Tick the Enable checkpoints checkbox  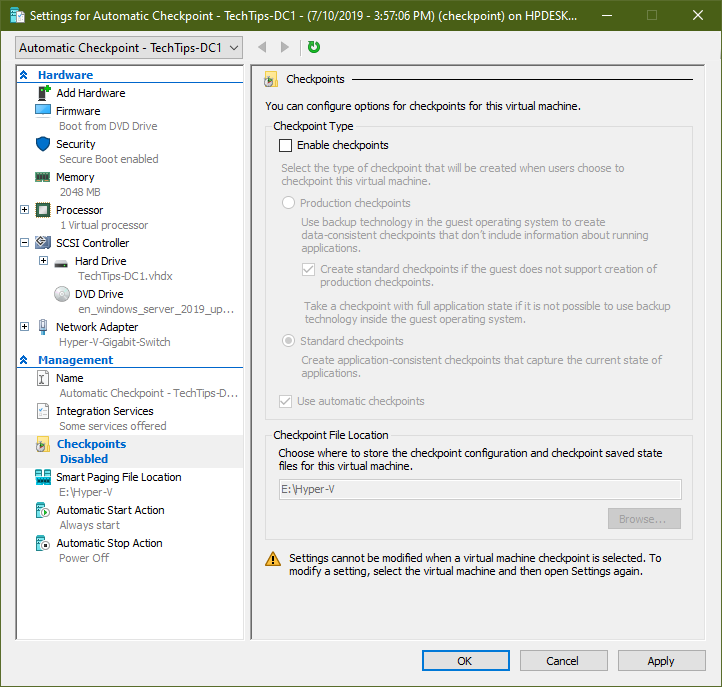pyautogui.click(x=285, y=146)
